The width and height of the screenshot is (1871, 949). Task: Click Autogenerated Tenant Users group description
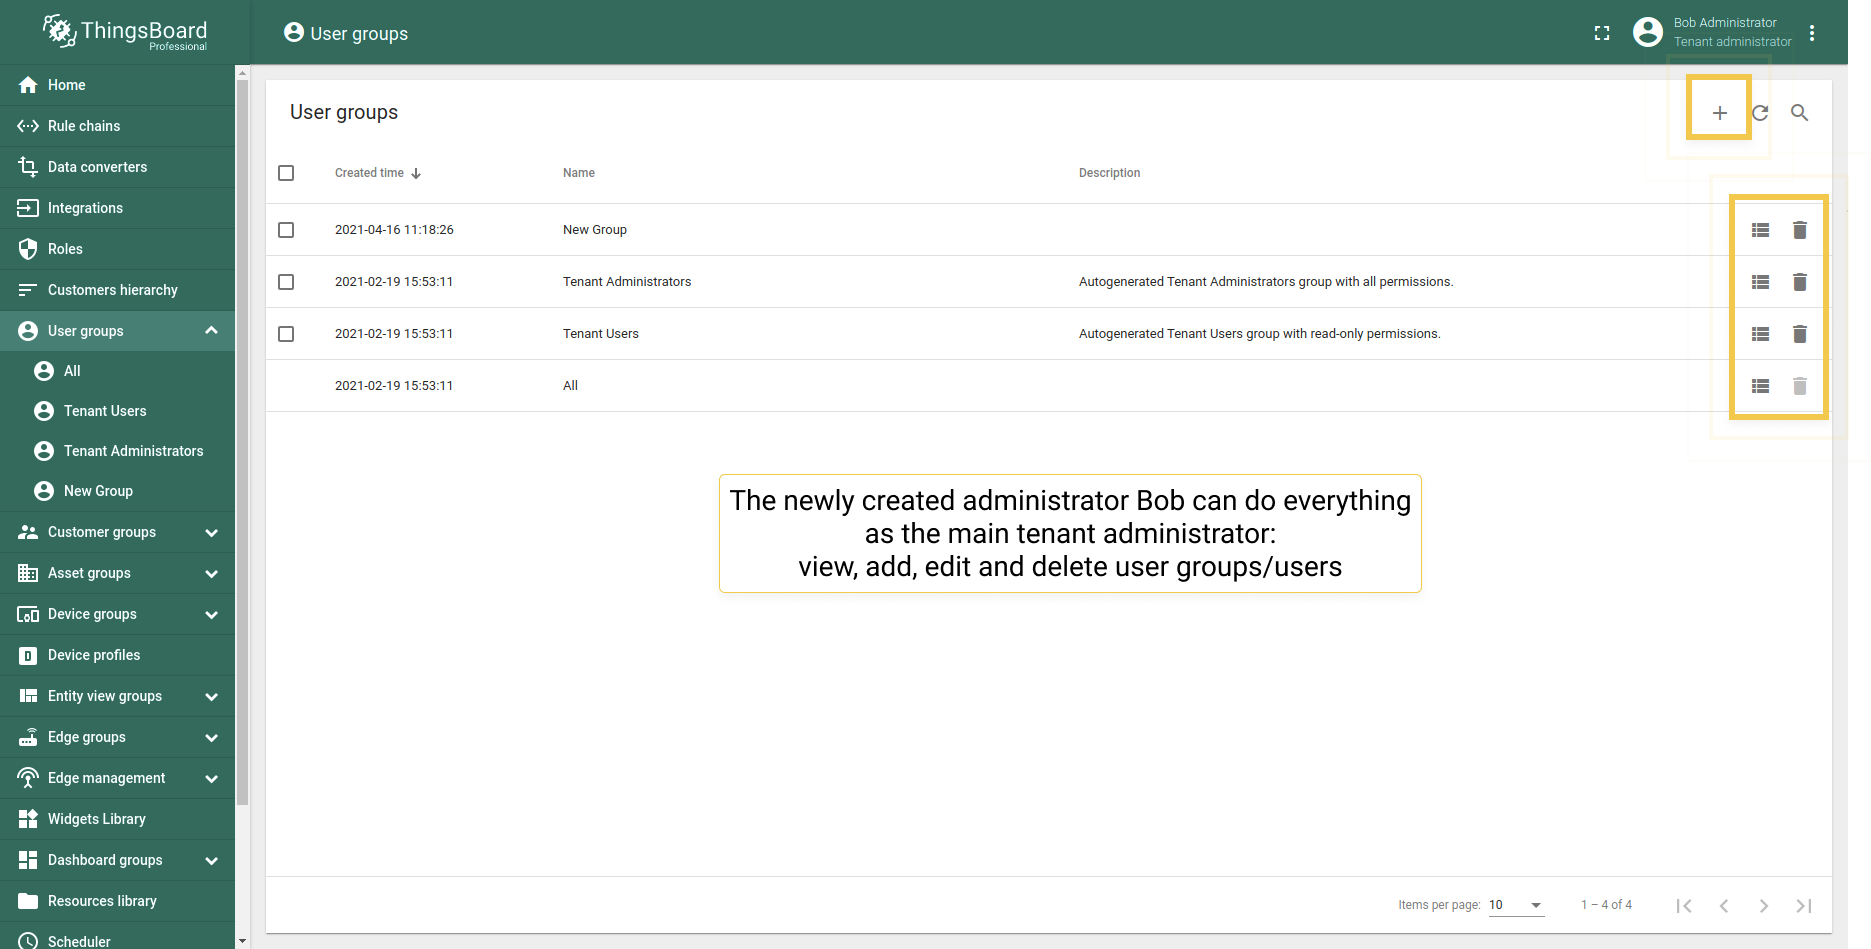1260,334
